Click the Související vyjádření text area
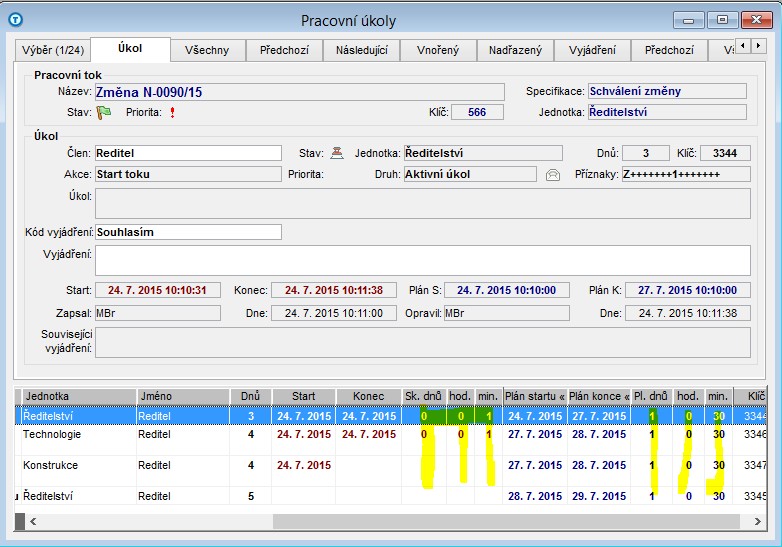782x547 pixels. coord(423,342)
